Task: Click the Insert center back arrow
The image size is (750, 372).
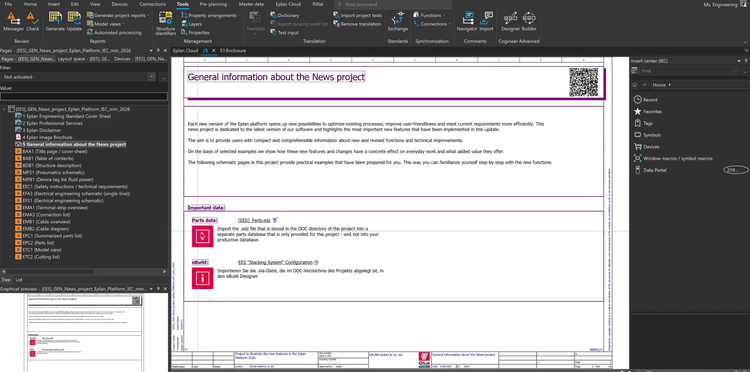Action: (645, 85)
